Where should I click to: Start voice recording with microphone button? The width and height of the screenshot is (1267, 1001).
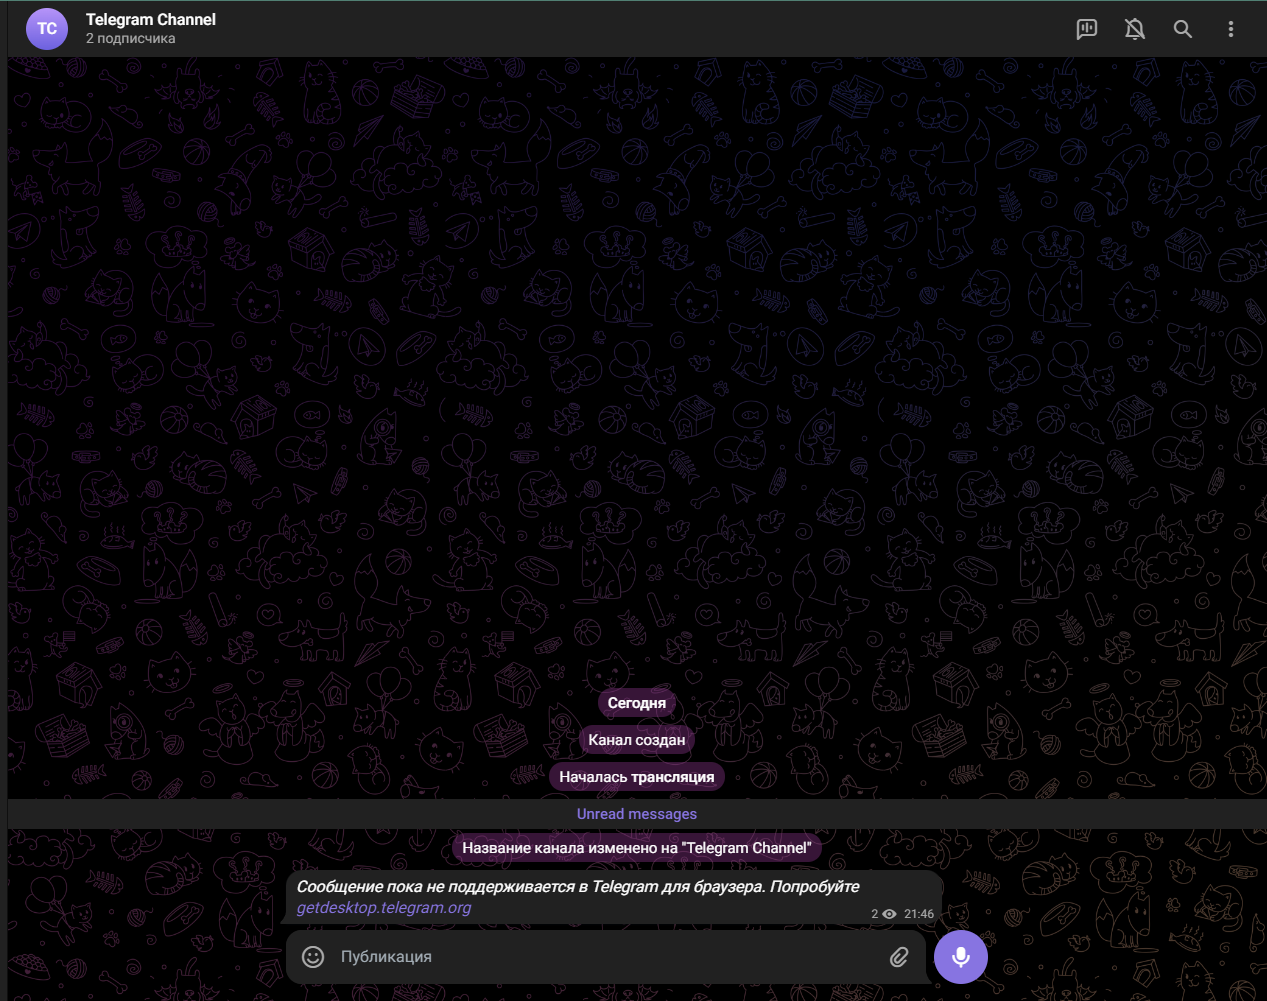[x=961, y=957]
